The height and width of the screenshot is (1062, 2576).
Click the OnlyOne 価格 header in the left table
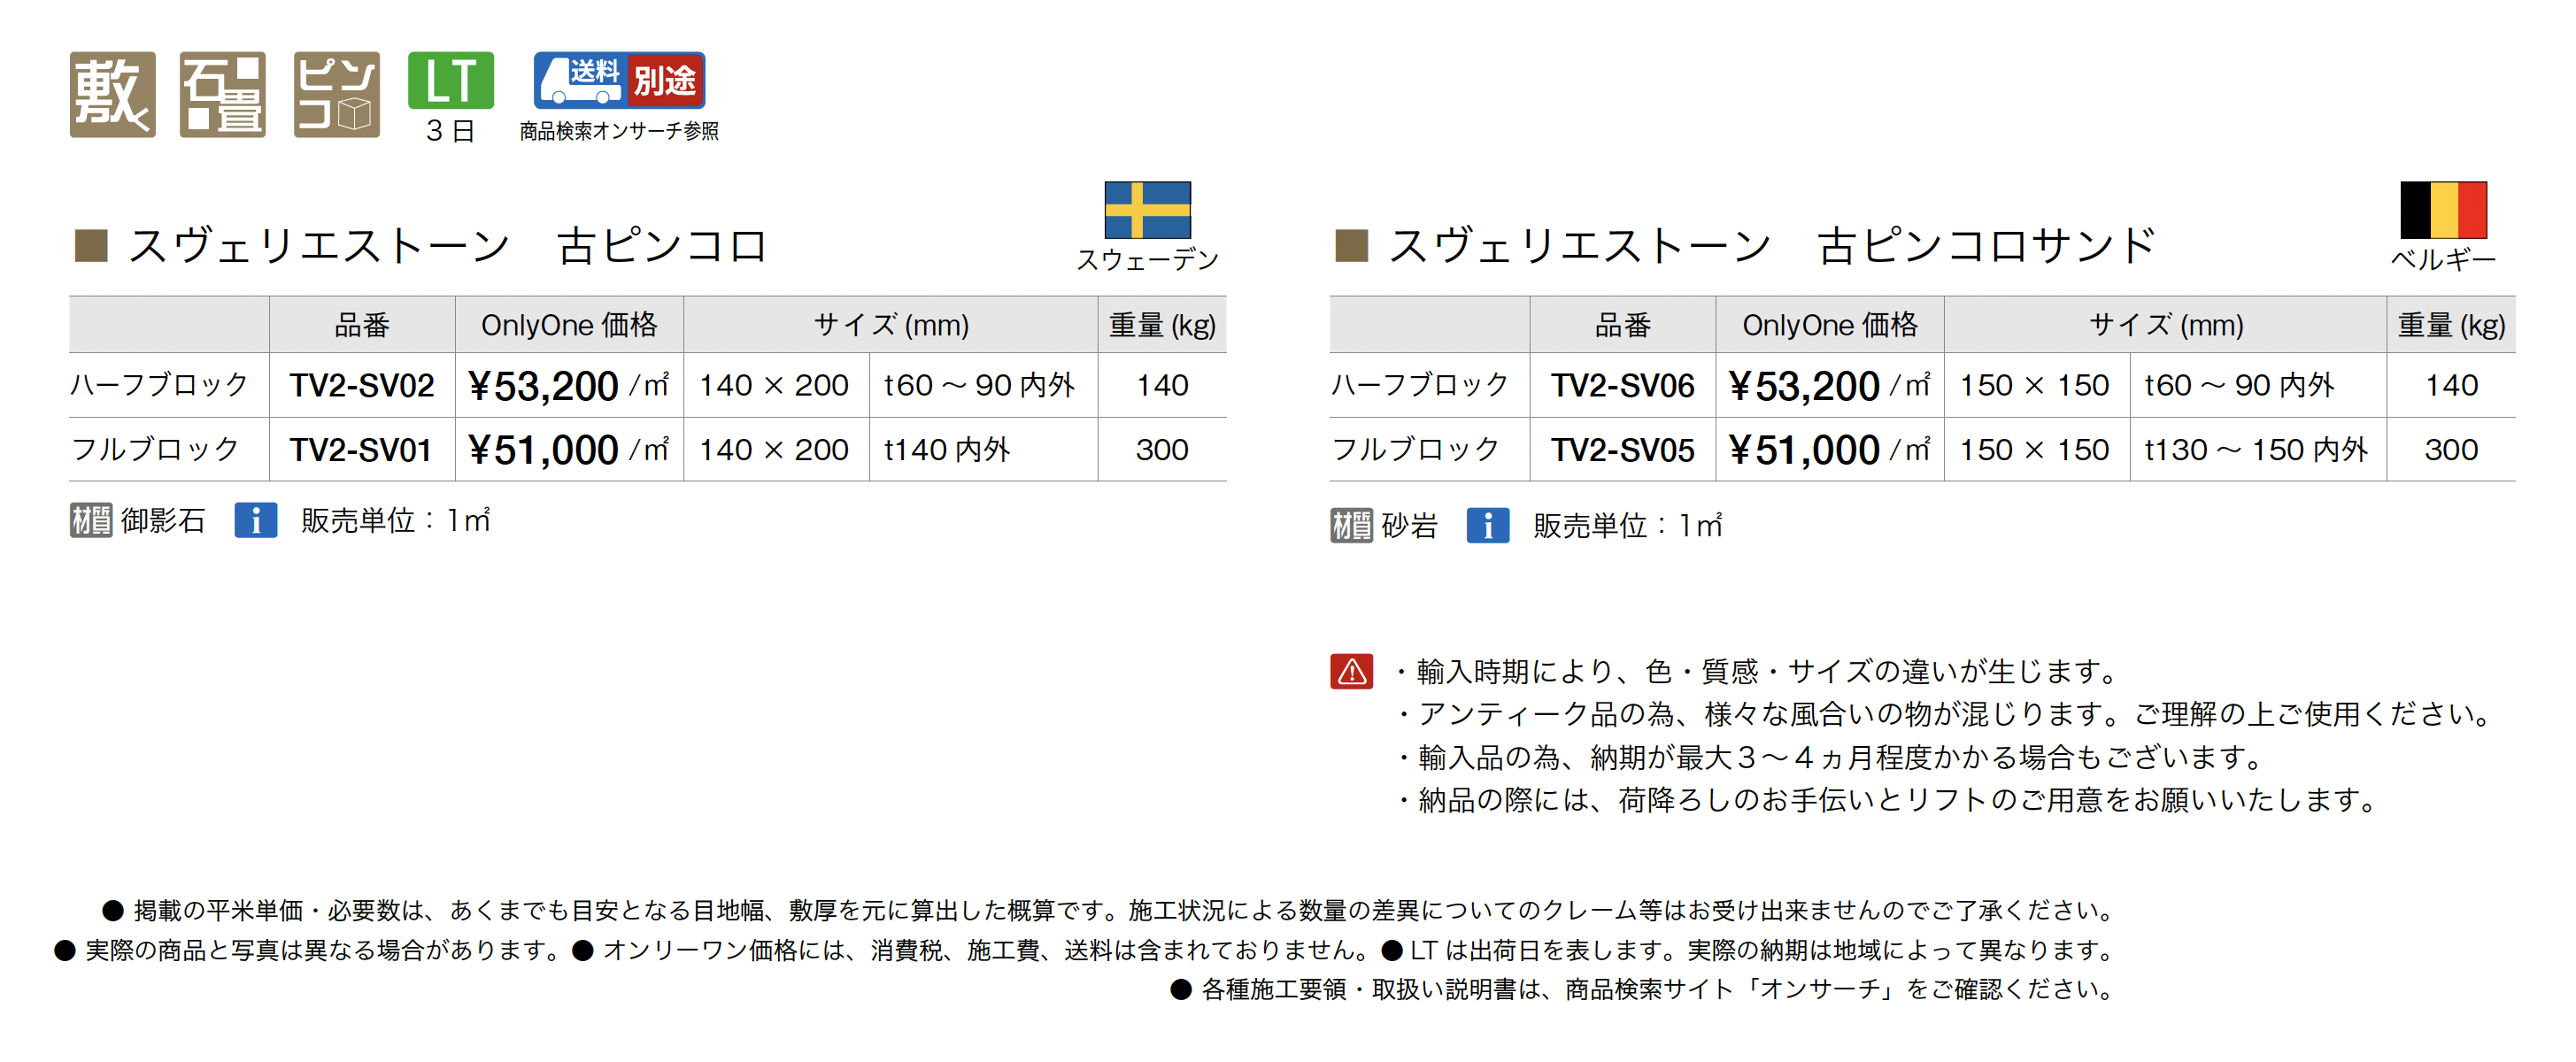coord(569,325)
